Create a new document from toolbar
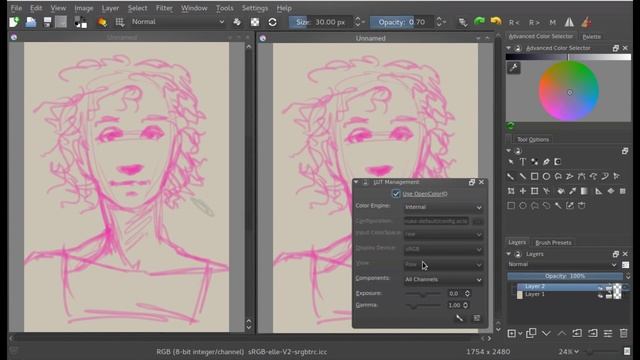Screen dimensions: 640x360 click(14, 22)
